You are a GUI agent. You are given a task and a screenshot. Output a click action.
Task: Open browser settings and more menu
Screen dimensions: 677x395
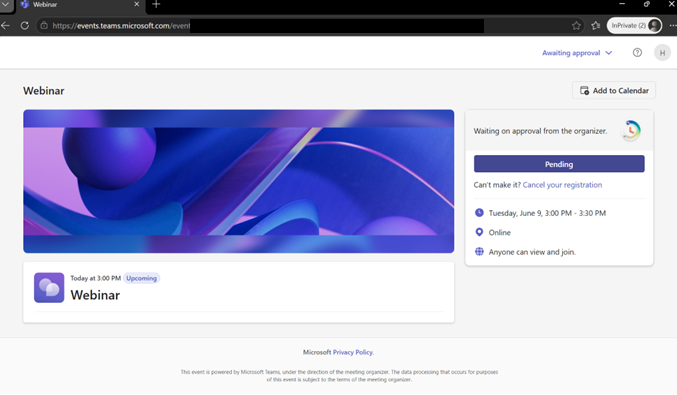pyautogui.click(x=672, y=25)
